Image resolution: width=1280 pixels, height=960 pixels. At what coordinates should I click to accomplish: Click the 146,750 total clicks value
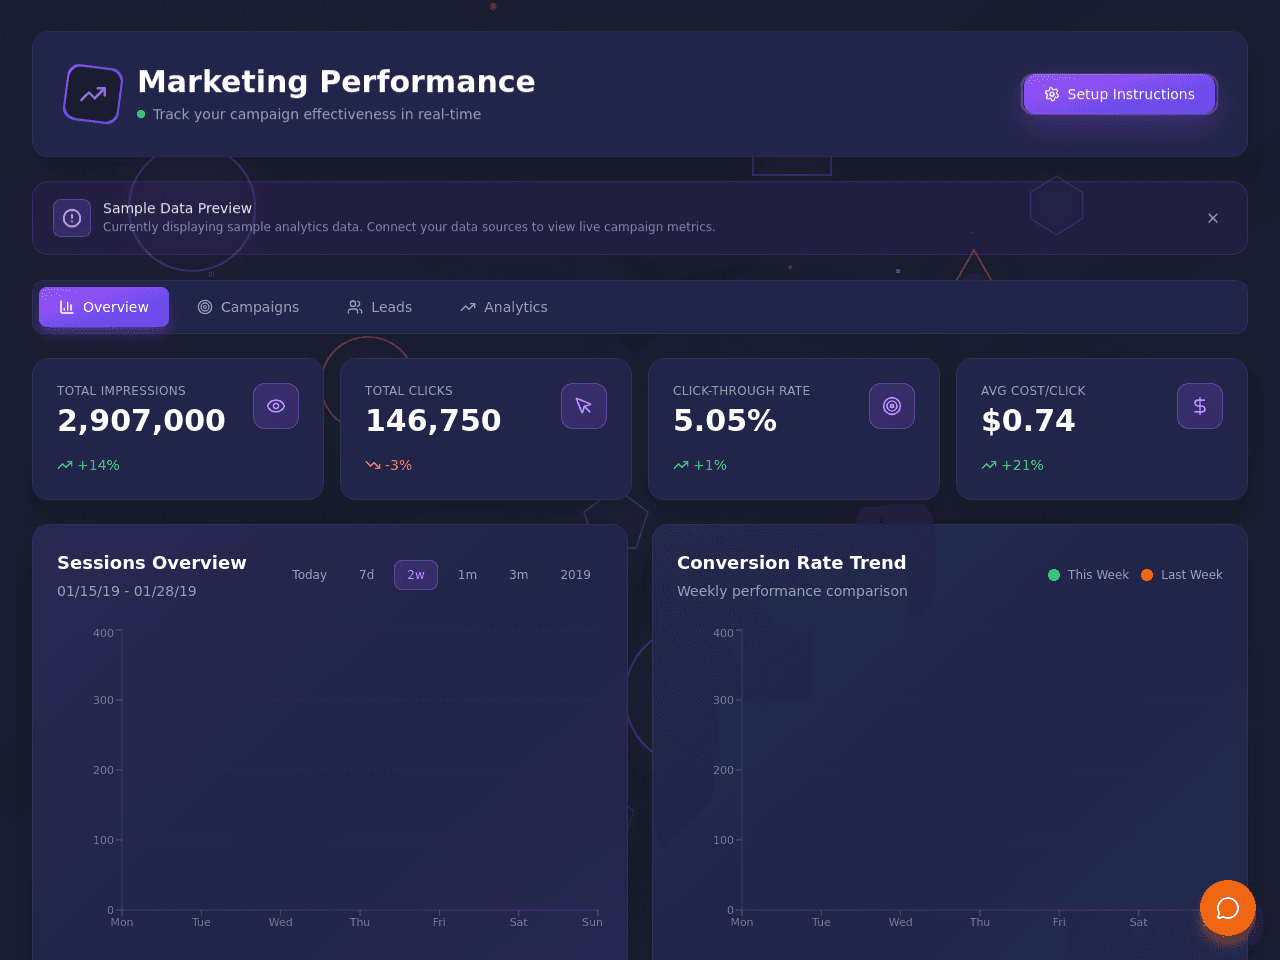click(x=433, y=421)
